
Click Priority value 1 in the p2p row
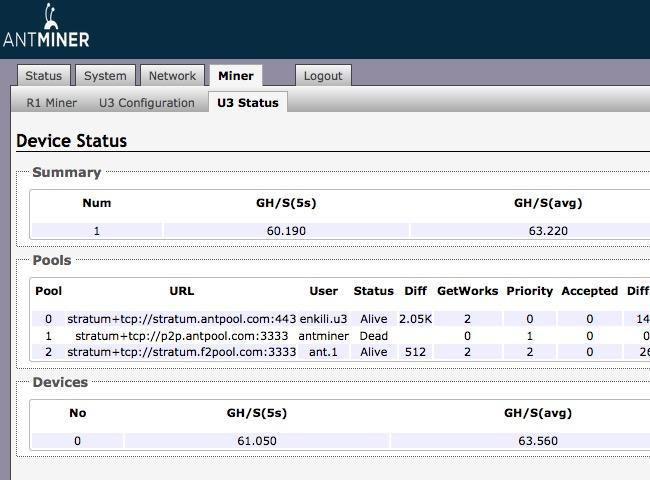[530, 336]
